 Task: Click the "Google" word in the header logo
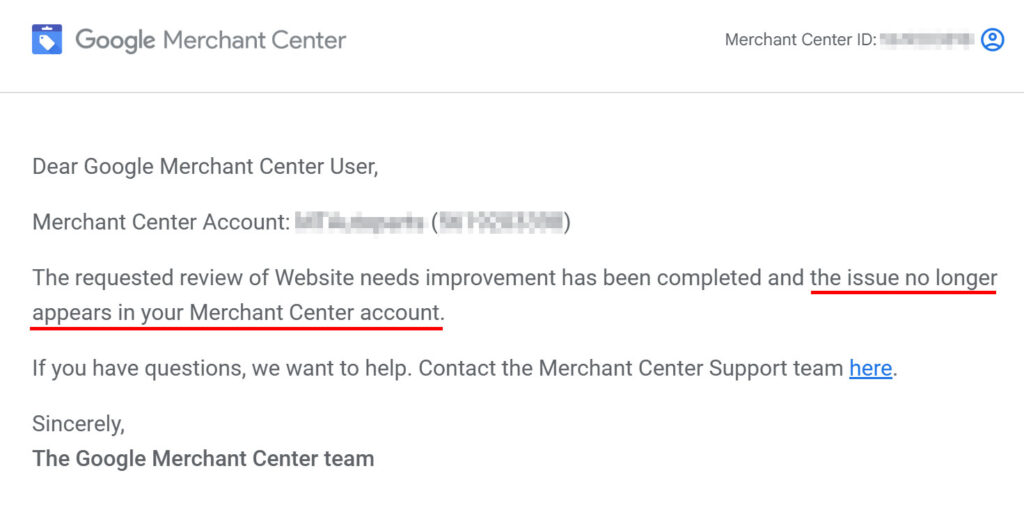[x=115, y=40]
